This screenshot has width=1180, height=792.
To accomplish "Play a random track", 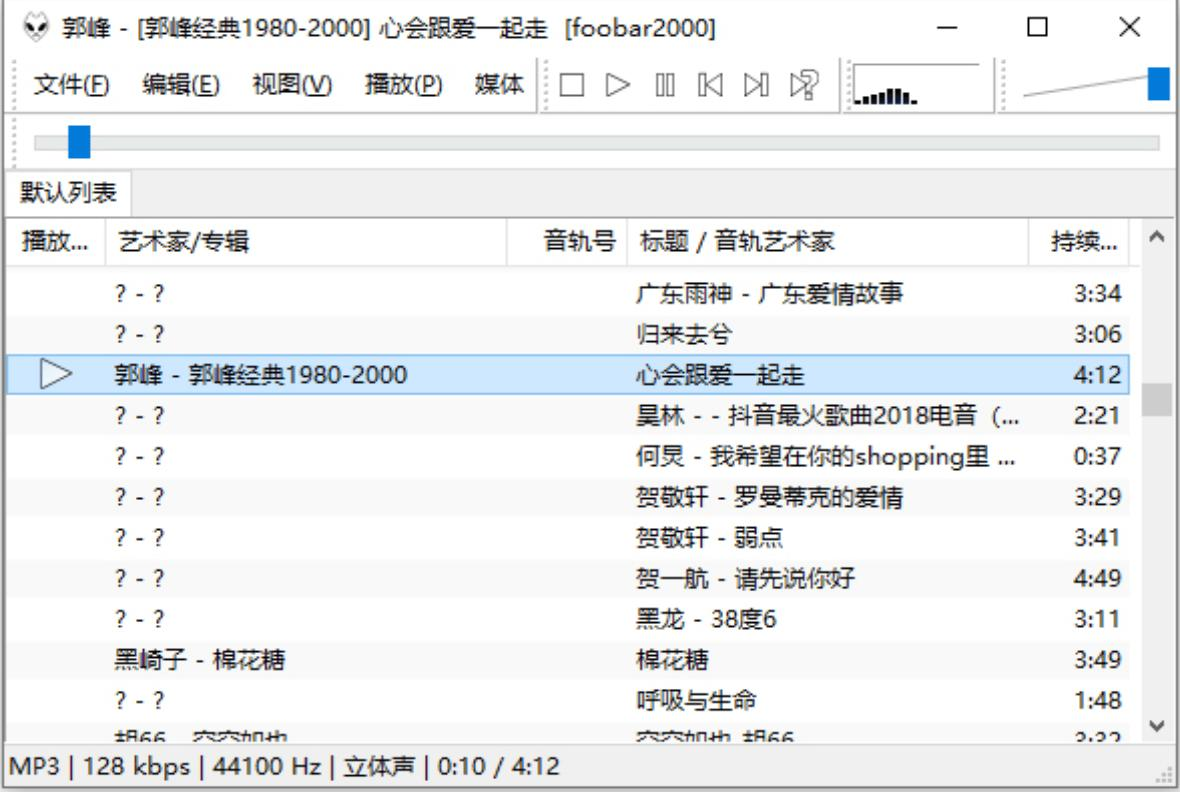I will (x=804, y=84).
